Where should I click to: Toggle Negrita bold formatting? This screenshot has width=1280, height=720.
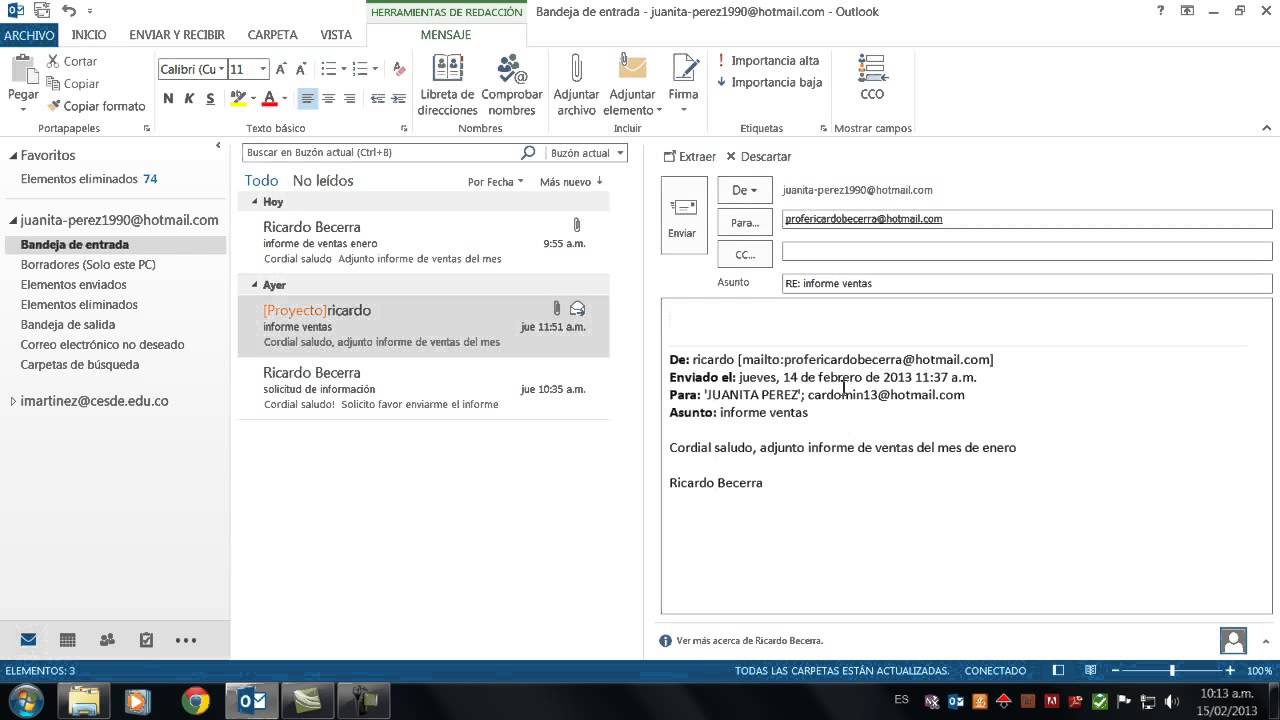tap(168, 98)
